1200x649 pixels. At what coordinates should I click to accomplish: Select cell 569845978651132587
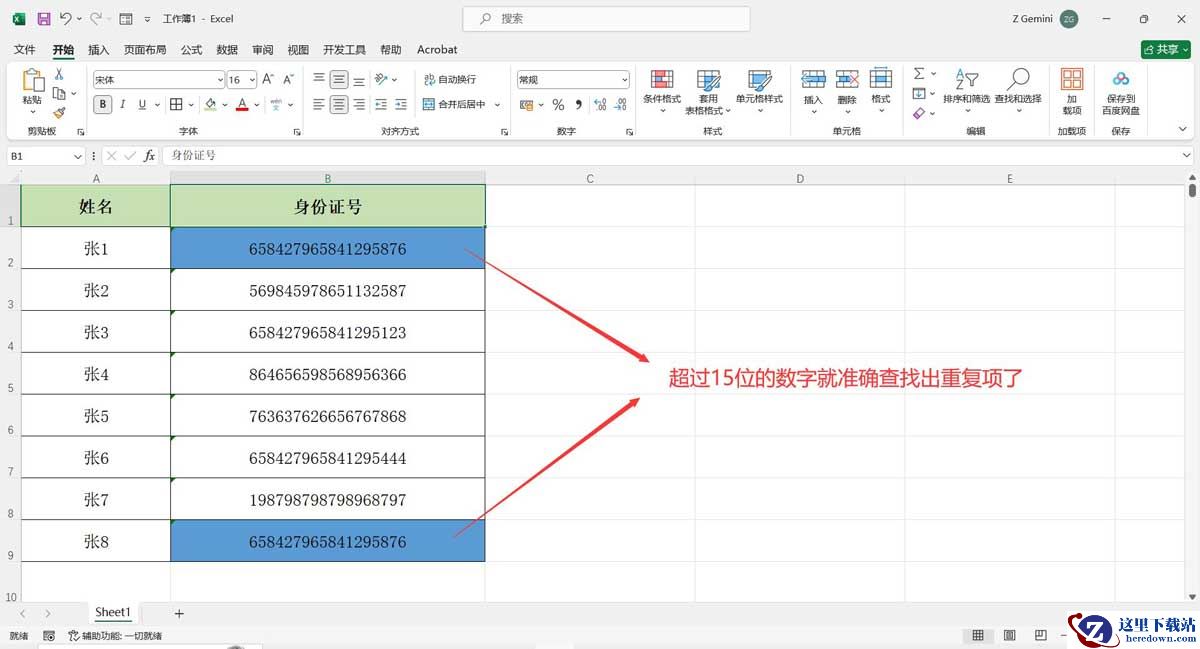pos(328,290)
